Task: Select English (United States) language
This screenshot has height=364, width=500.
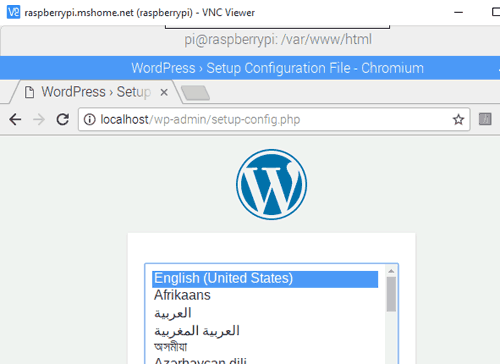Action: point(265,279)
